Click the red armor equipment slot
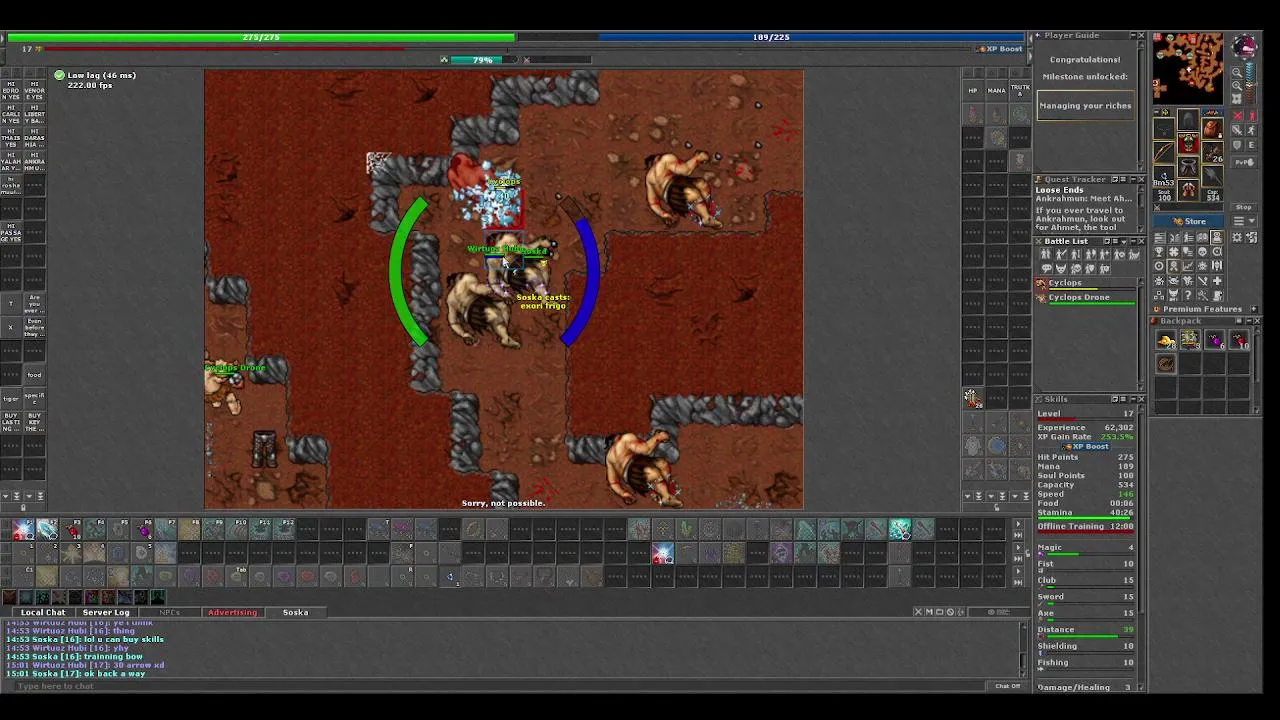 coord(1188,143)
